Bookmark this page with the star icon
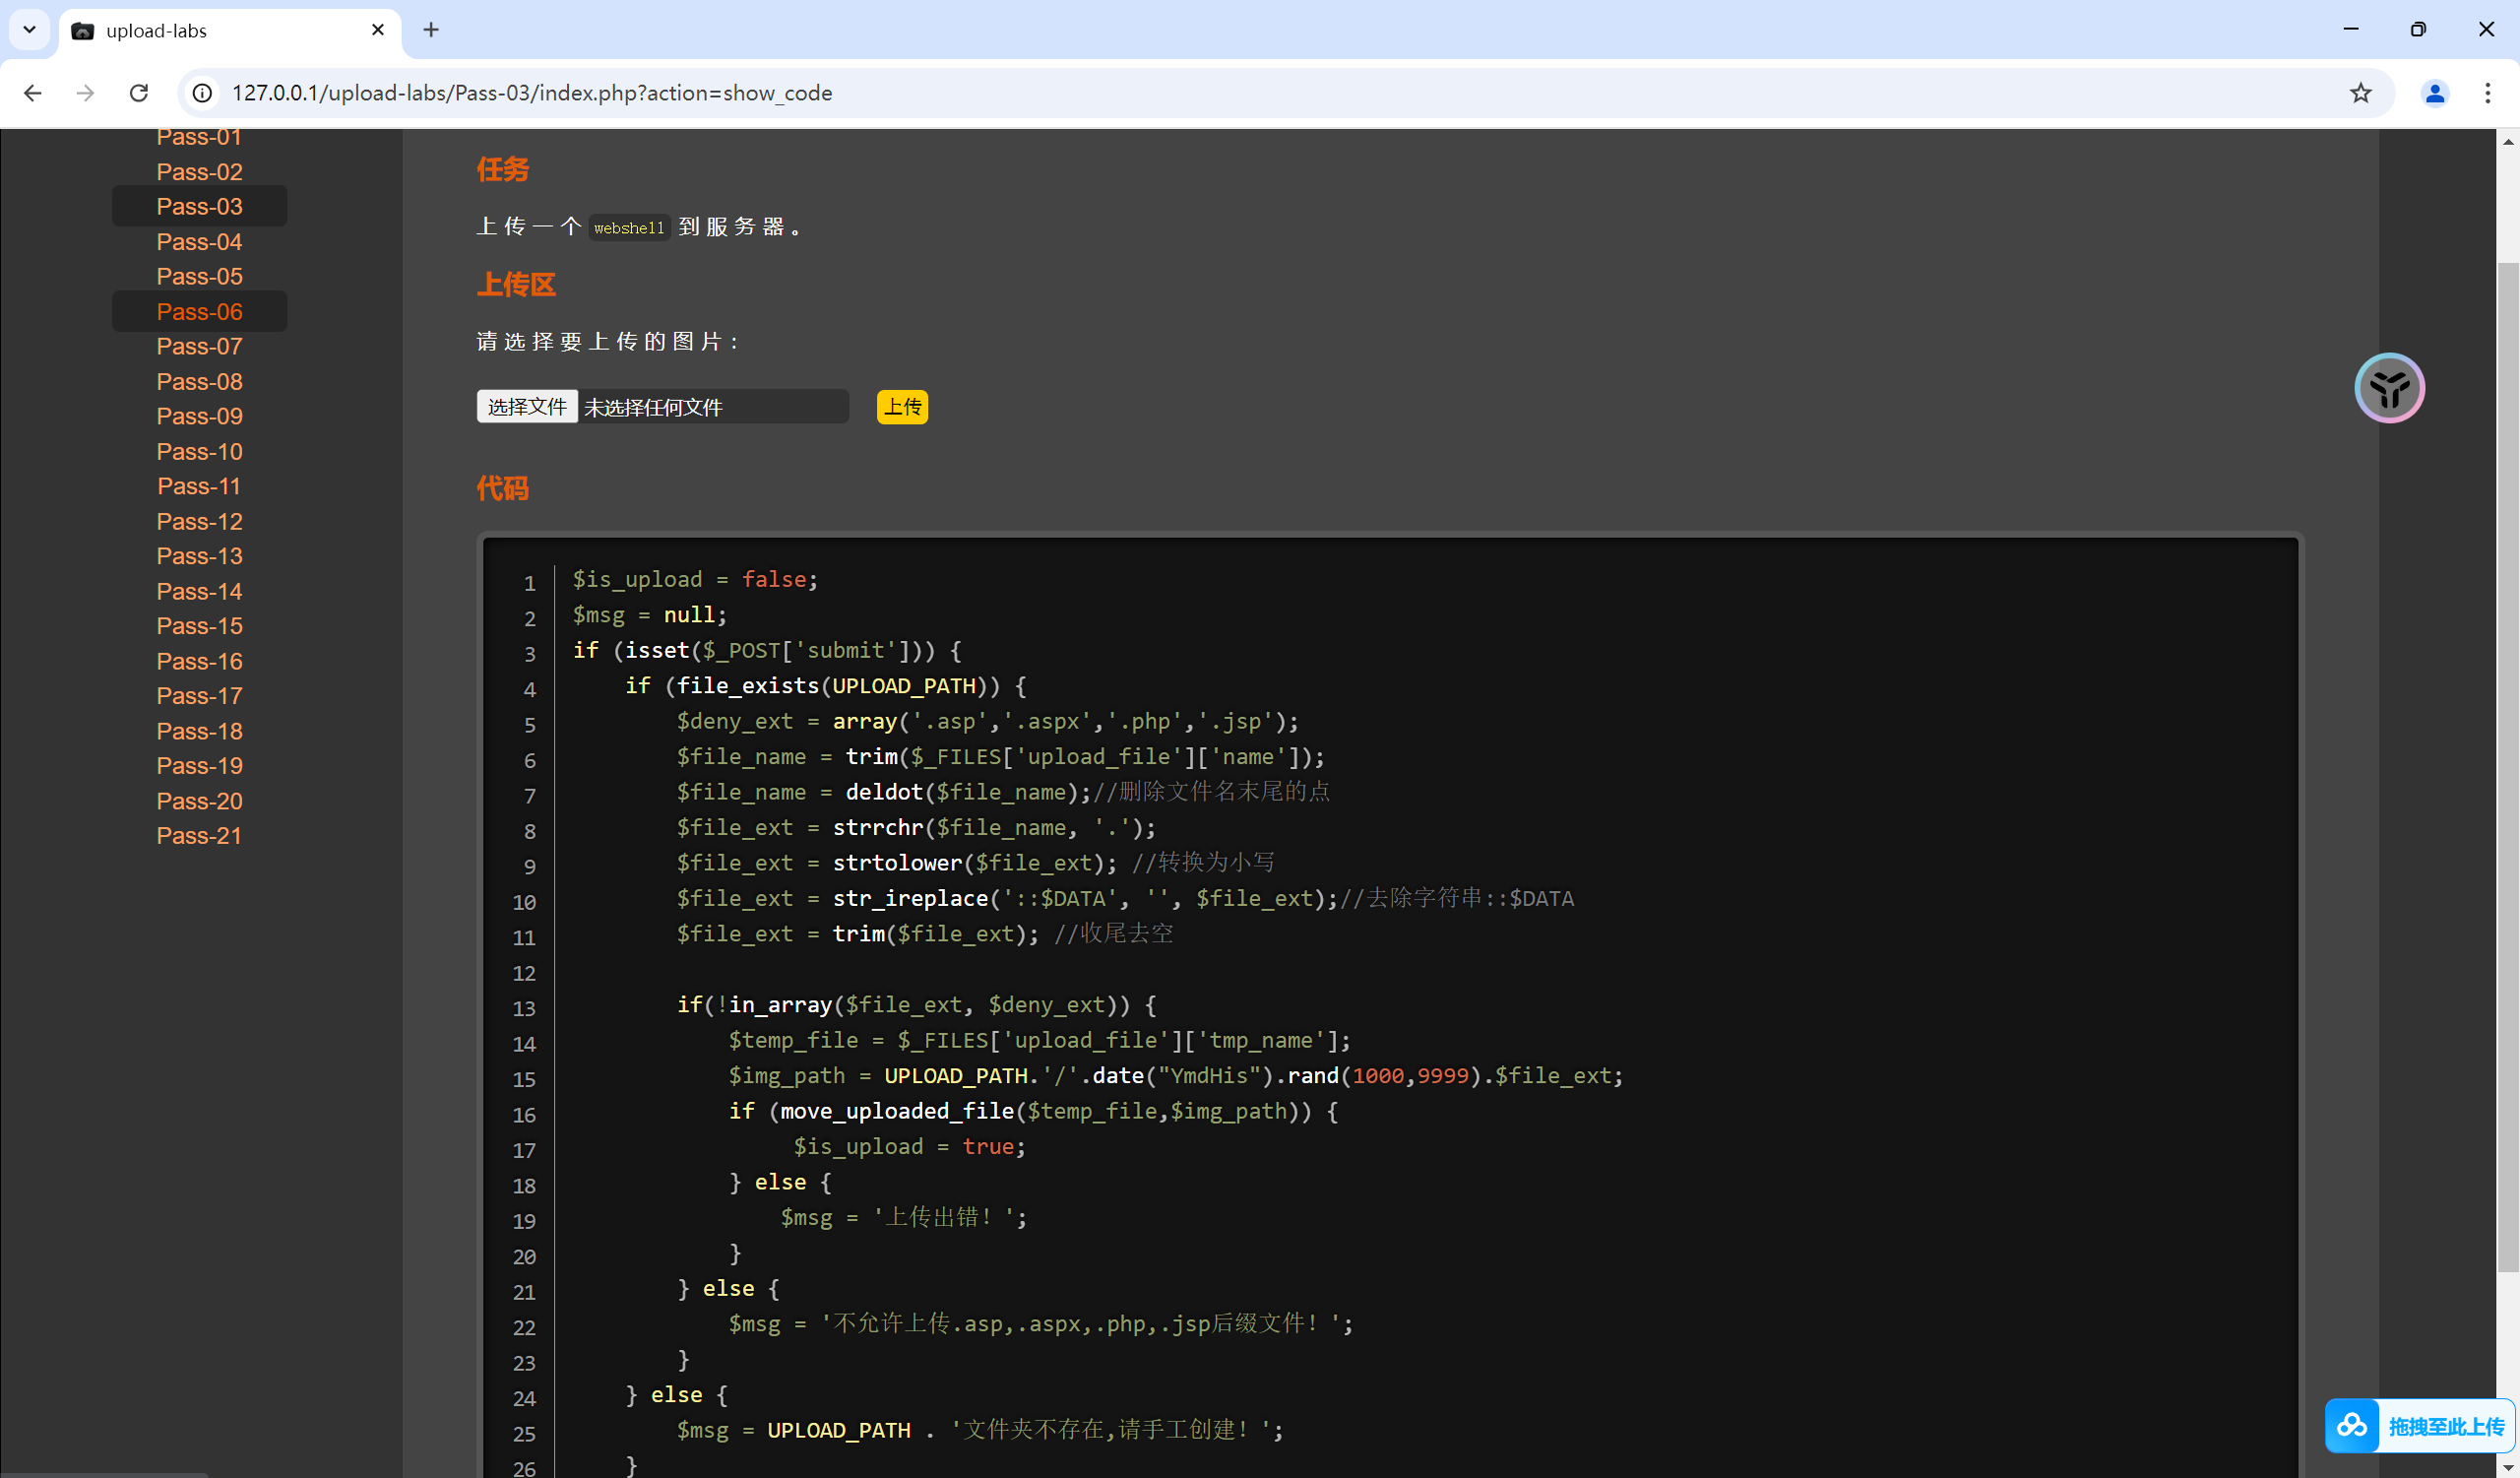Viewport: 2520px width, 1478px height. coord(2360,93)
